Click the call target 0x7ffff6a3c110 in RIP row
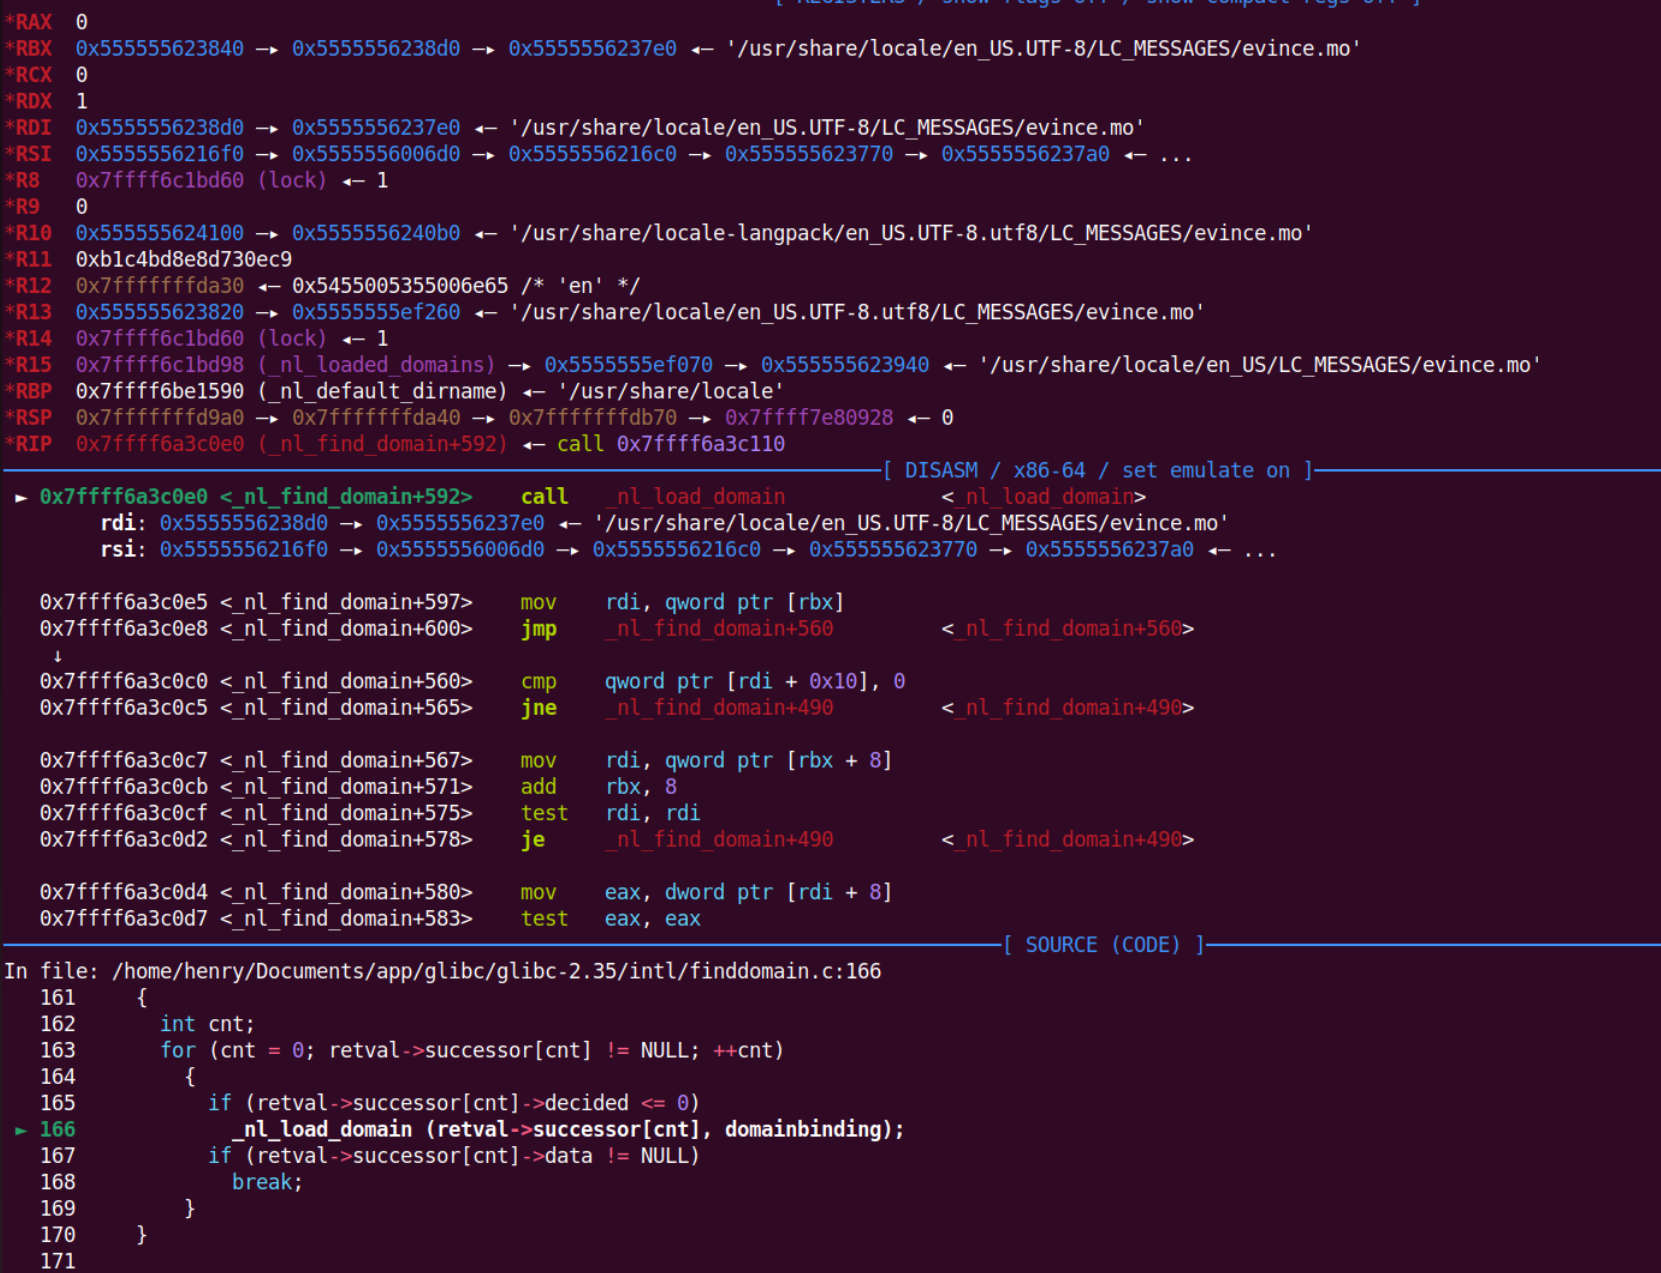This screenshot has width=1661, height=1273. pos(700,444)
